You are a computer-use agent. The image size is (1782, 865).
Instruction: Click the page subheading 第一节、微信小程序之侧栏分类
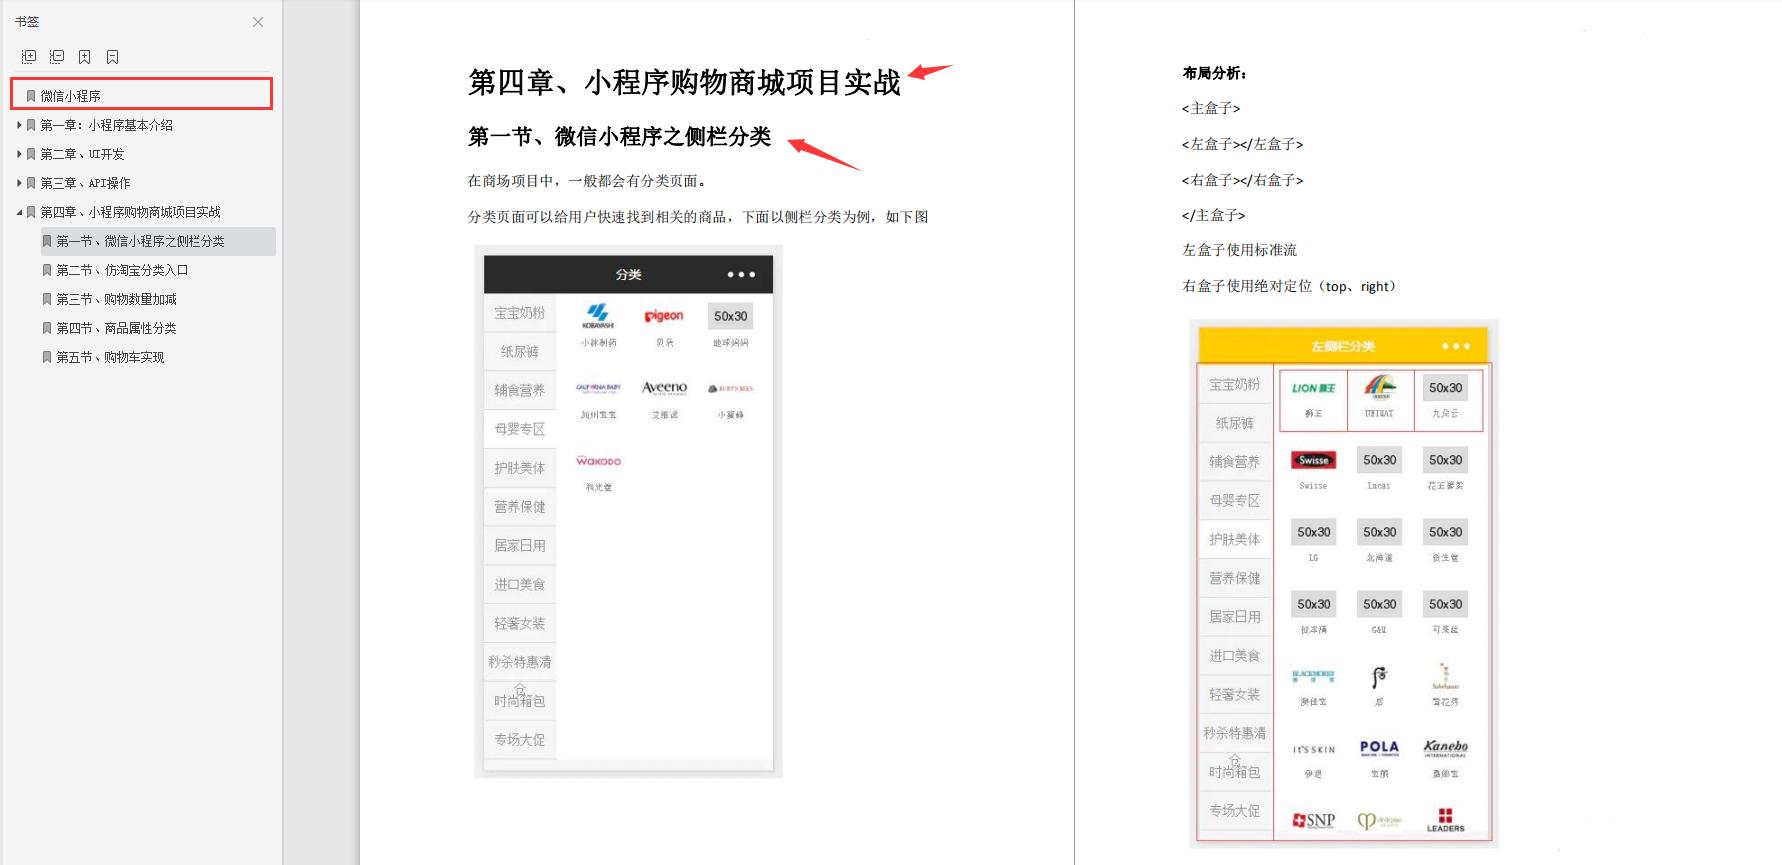coord(619,137)
